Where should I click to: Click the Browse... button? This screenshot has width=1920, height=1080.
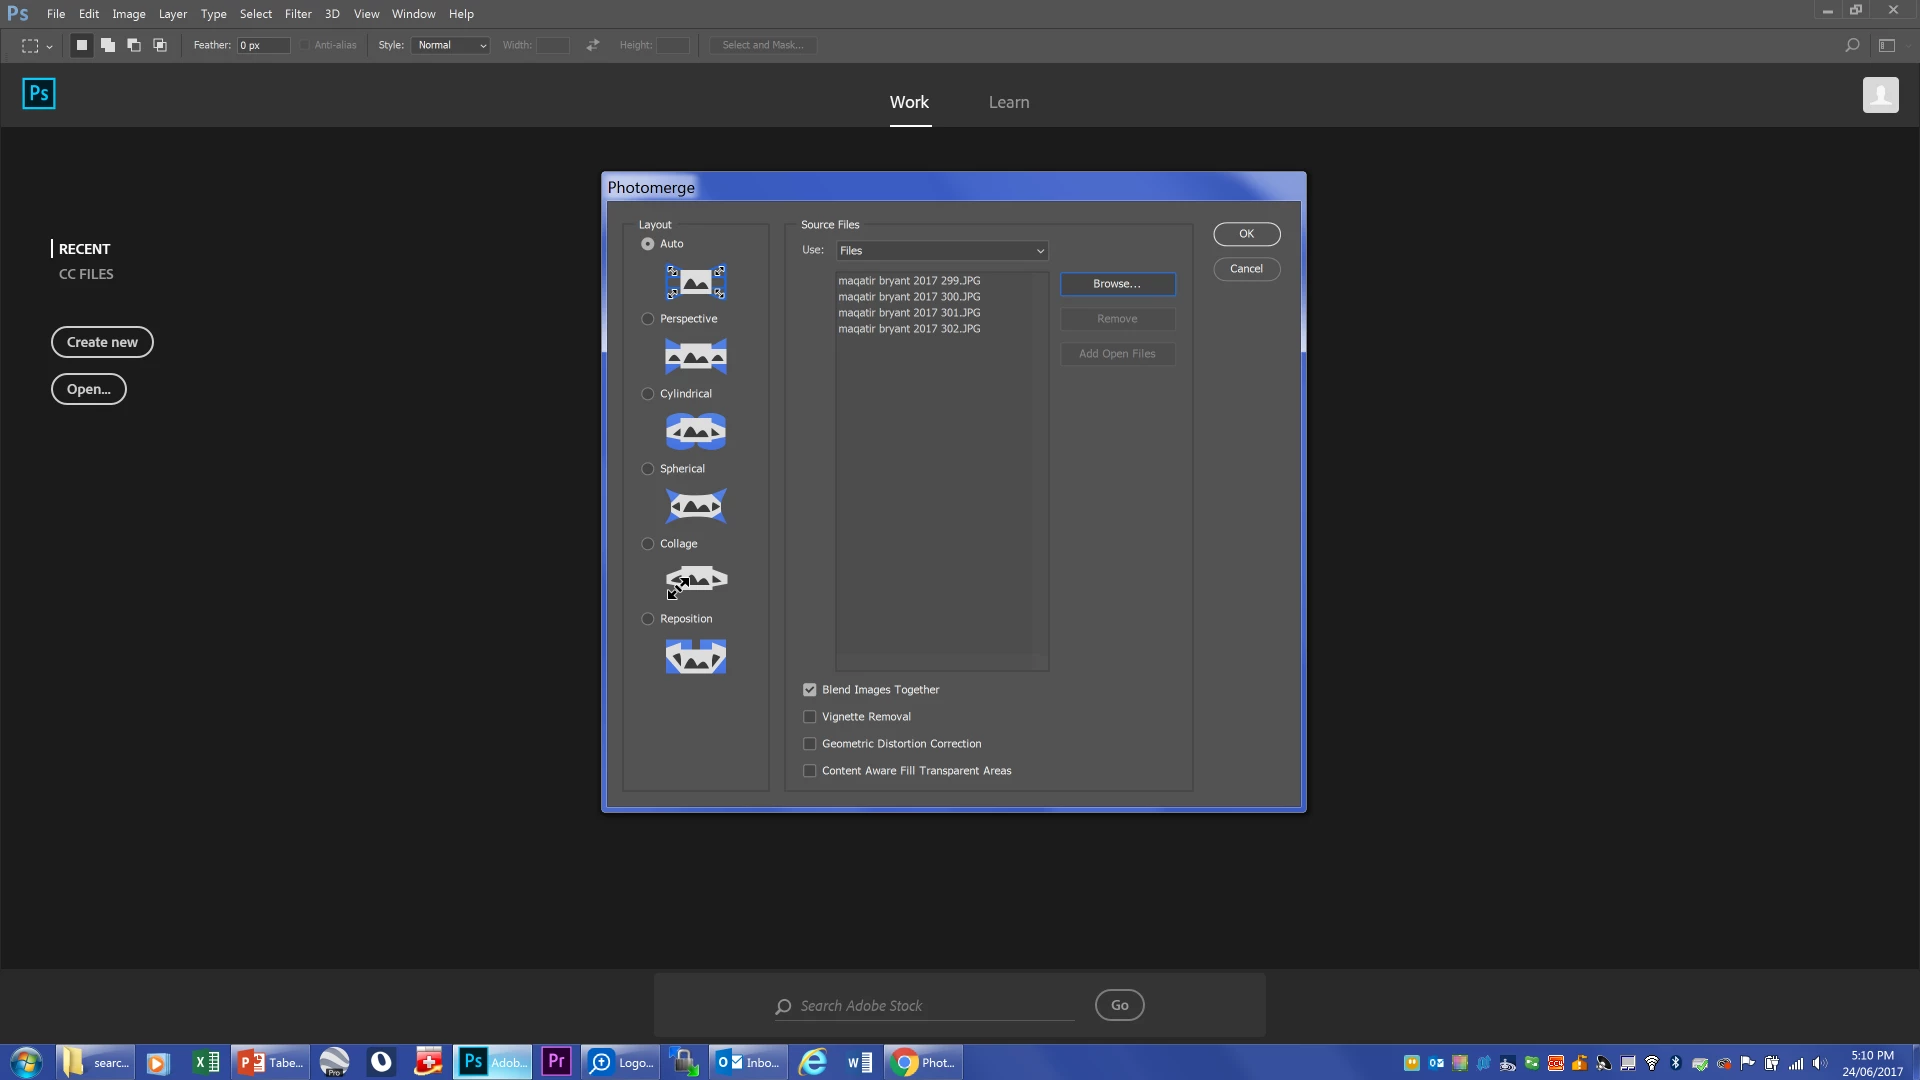[1117, 284]
